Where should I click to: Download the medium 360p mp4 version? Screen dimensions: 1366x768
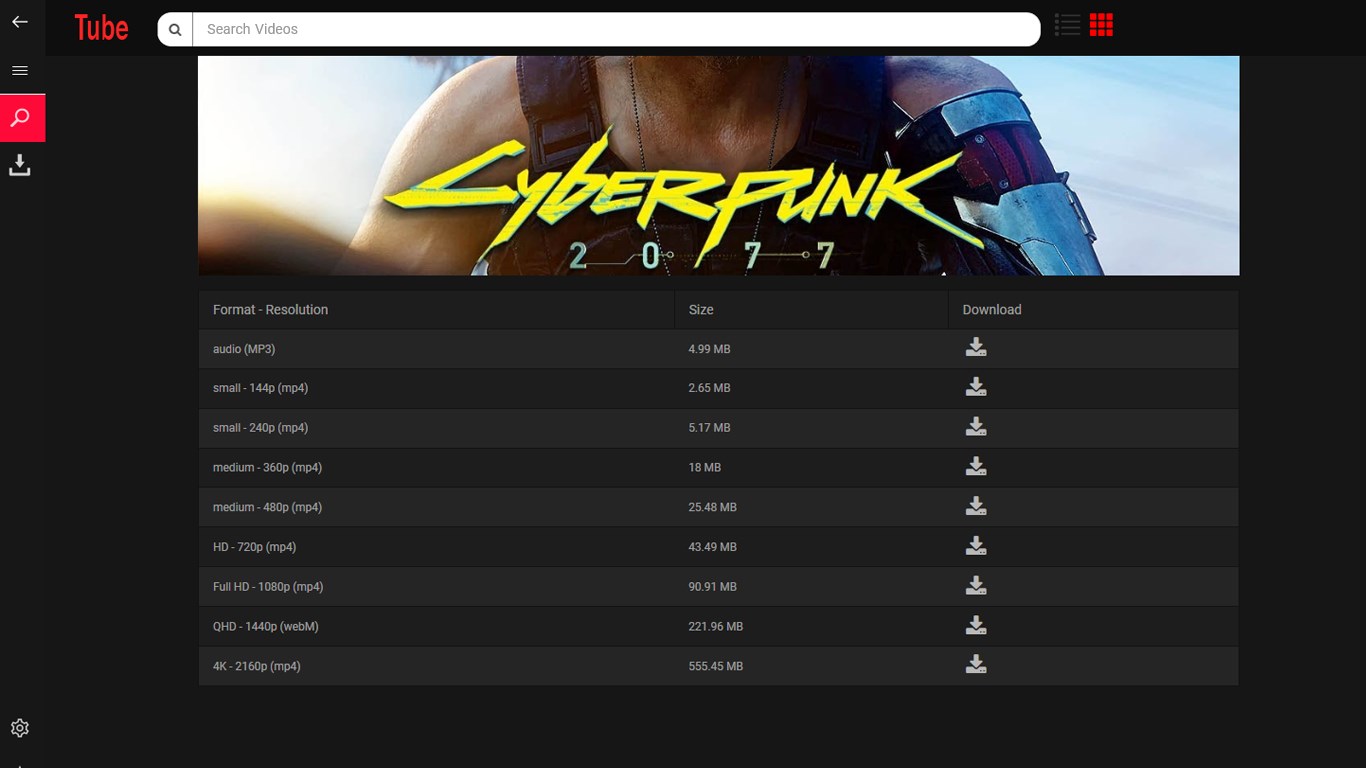(x=976, y=466)
